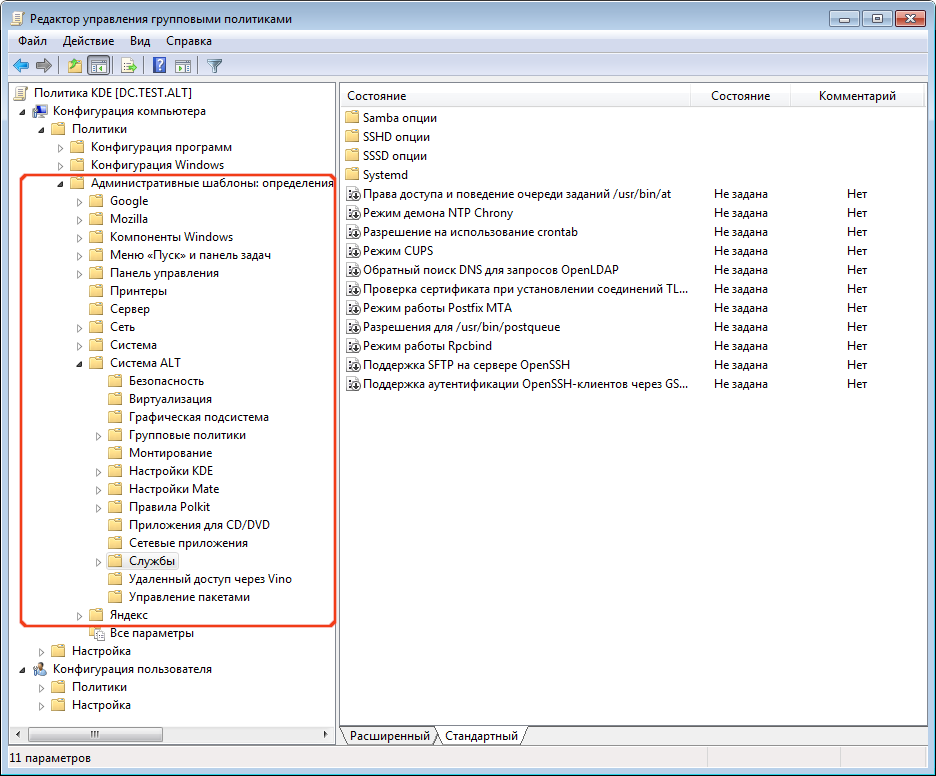
Task: Expand the Настройки KDE node
Action: click(98, 472)
